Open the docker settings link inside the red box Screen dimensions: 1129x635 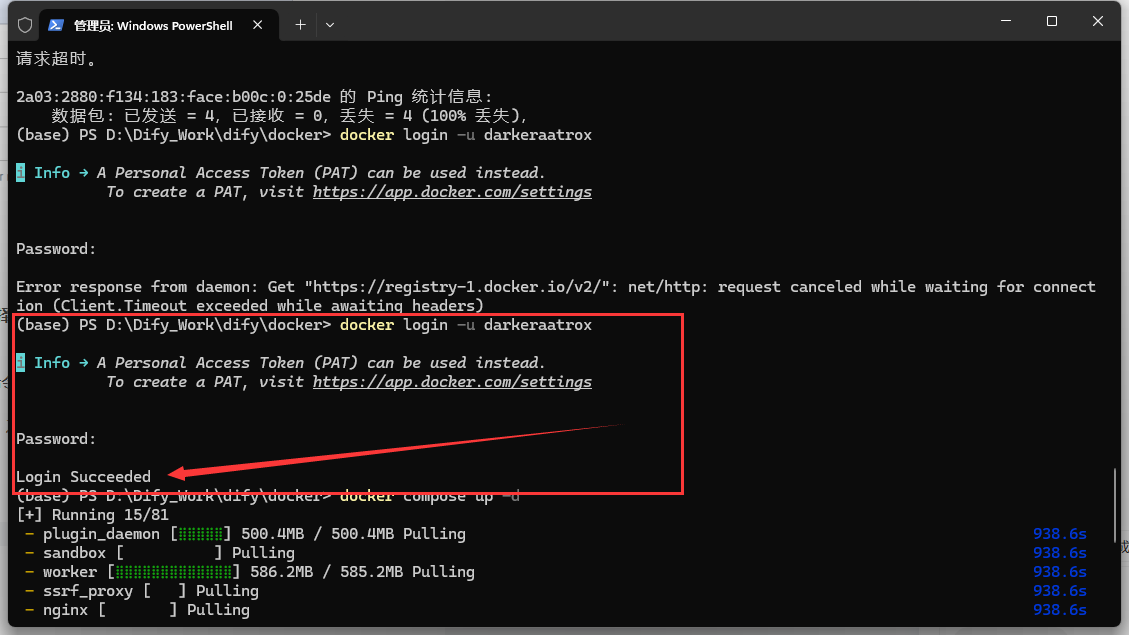pyautogui.click(x=452, y=381)
